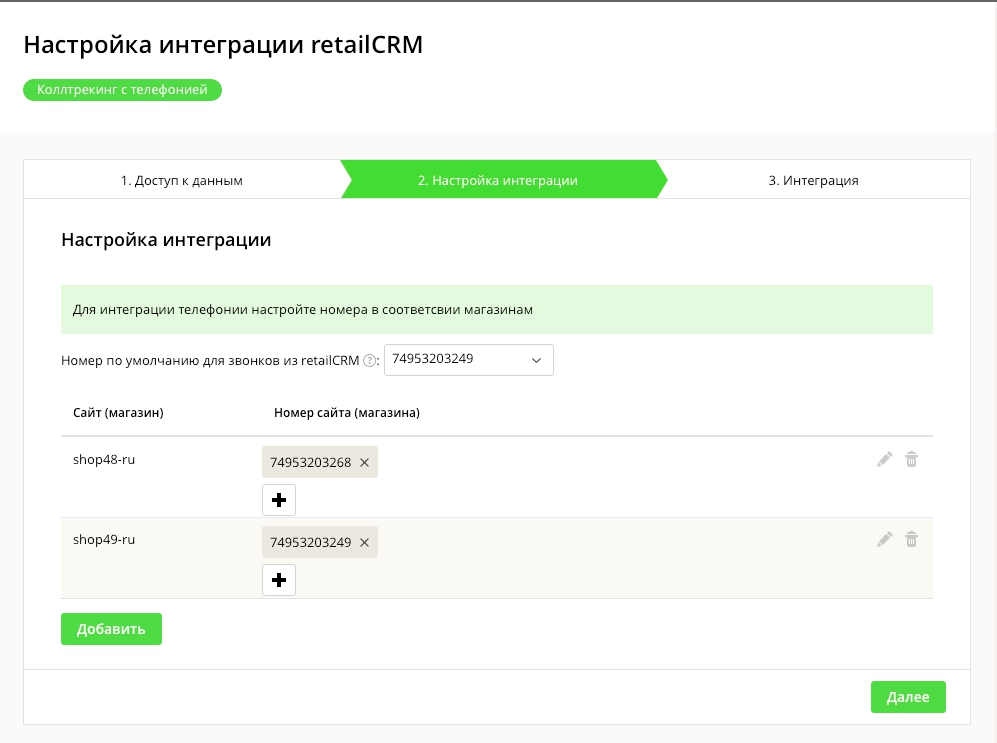Add a number to shop48-ru with plus
This screenshot has width=997, height=743.
click(x=278, y=500)
